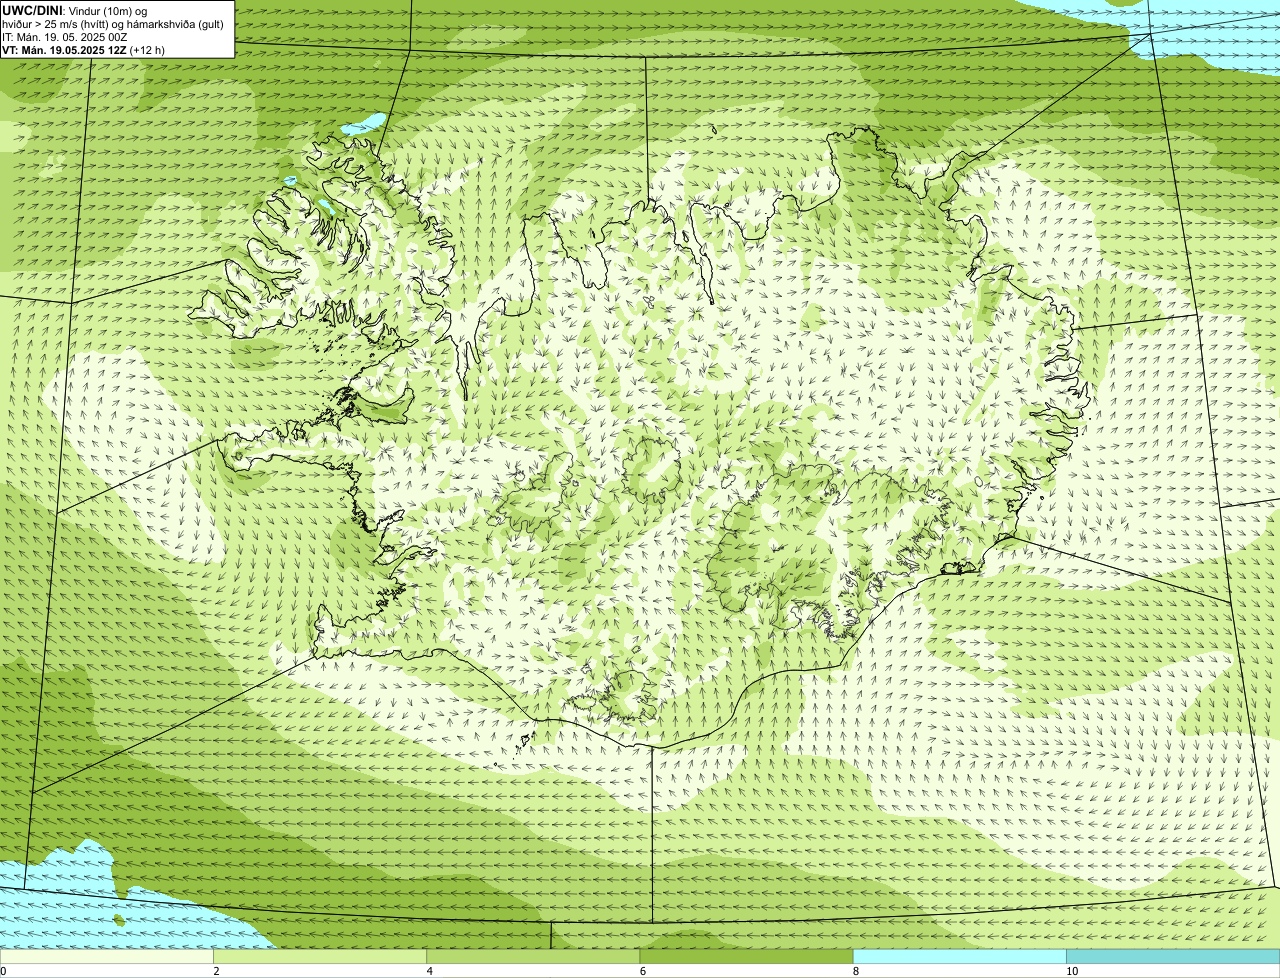Screen dimensions: 1280x978
Task: Select the 0–2 m/s pale color swatch
Action: pyautogui.click(x=106, y=956)
